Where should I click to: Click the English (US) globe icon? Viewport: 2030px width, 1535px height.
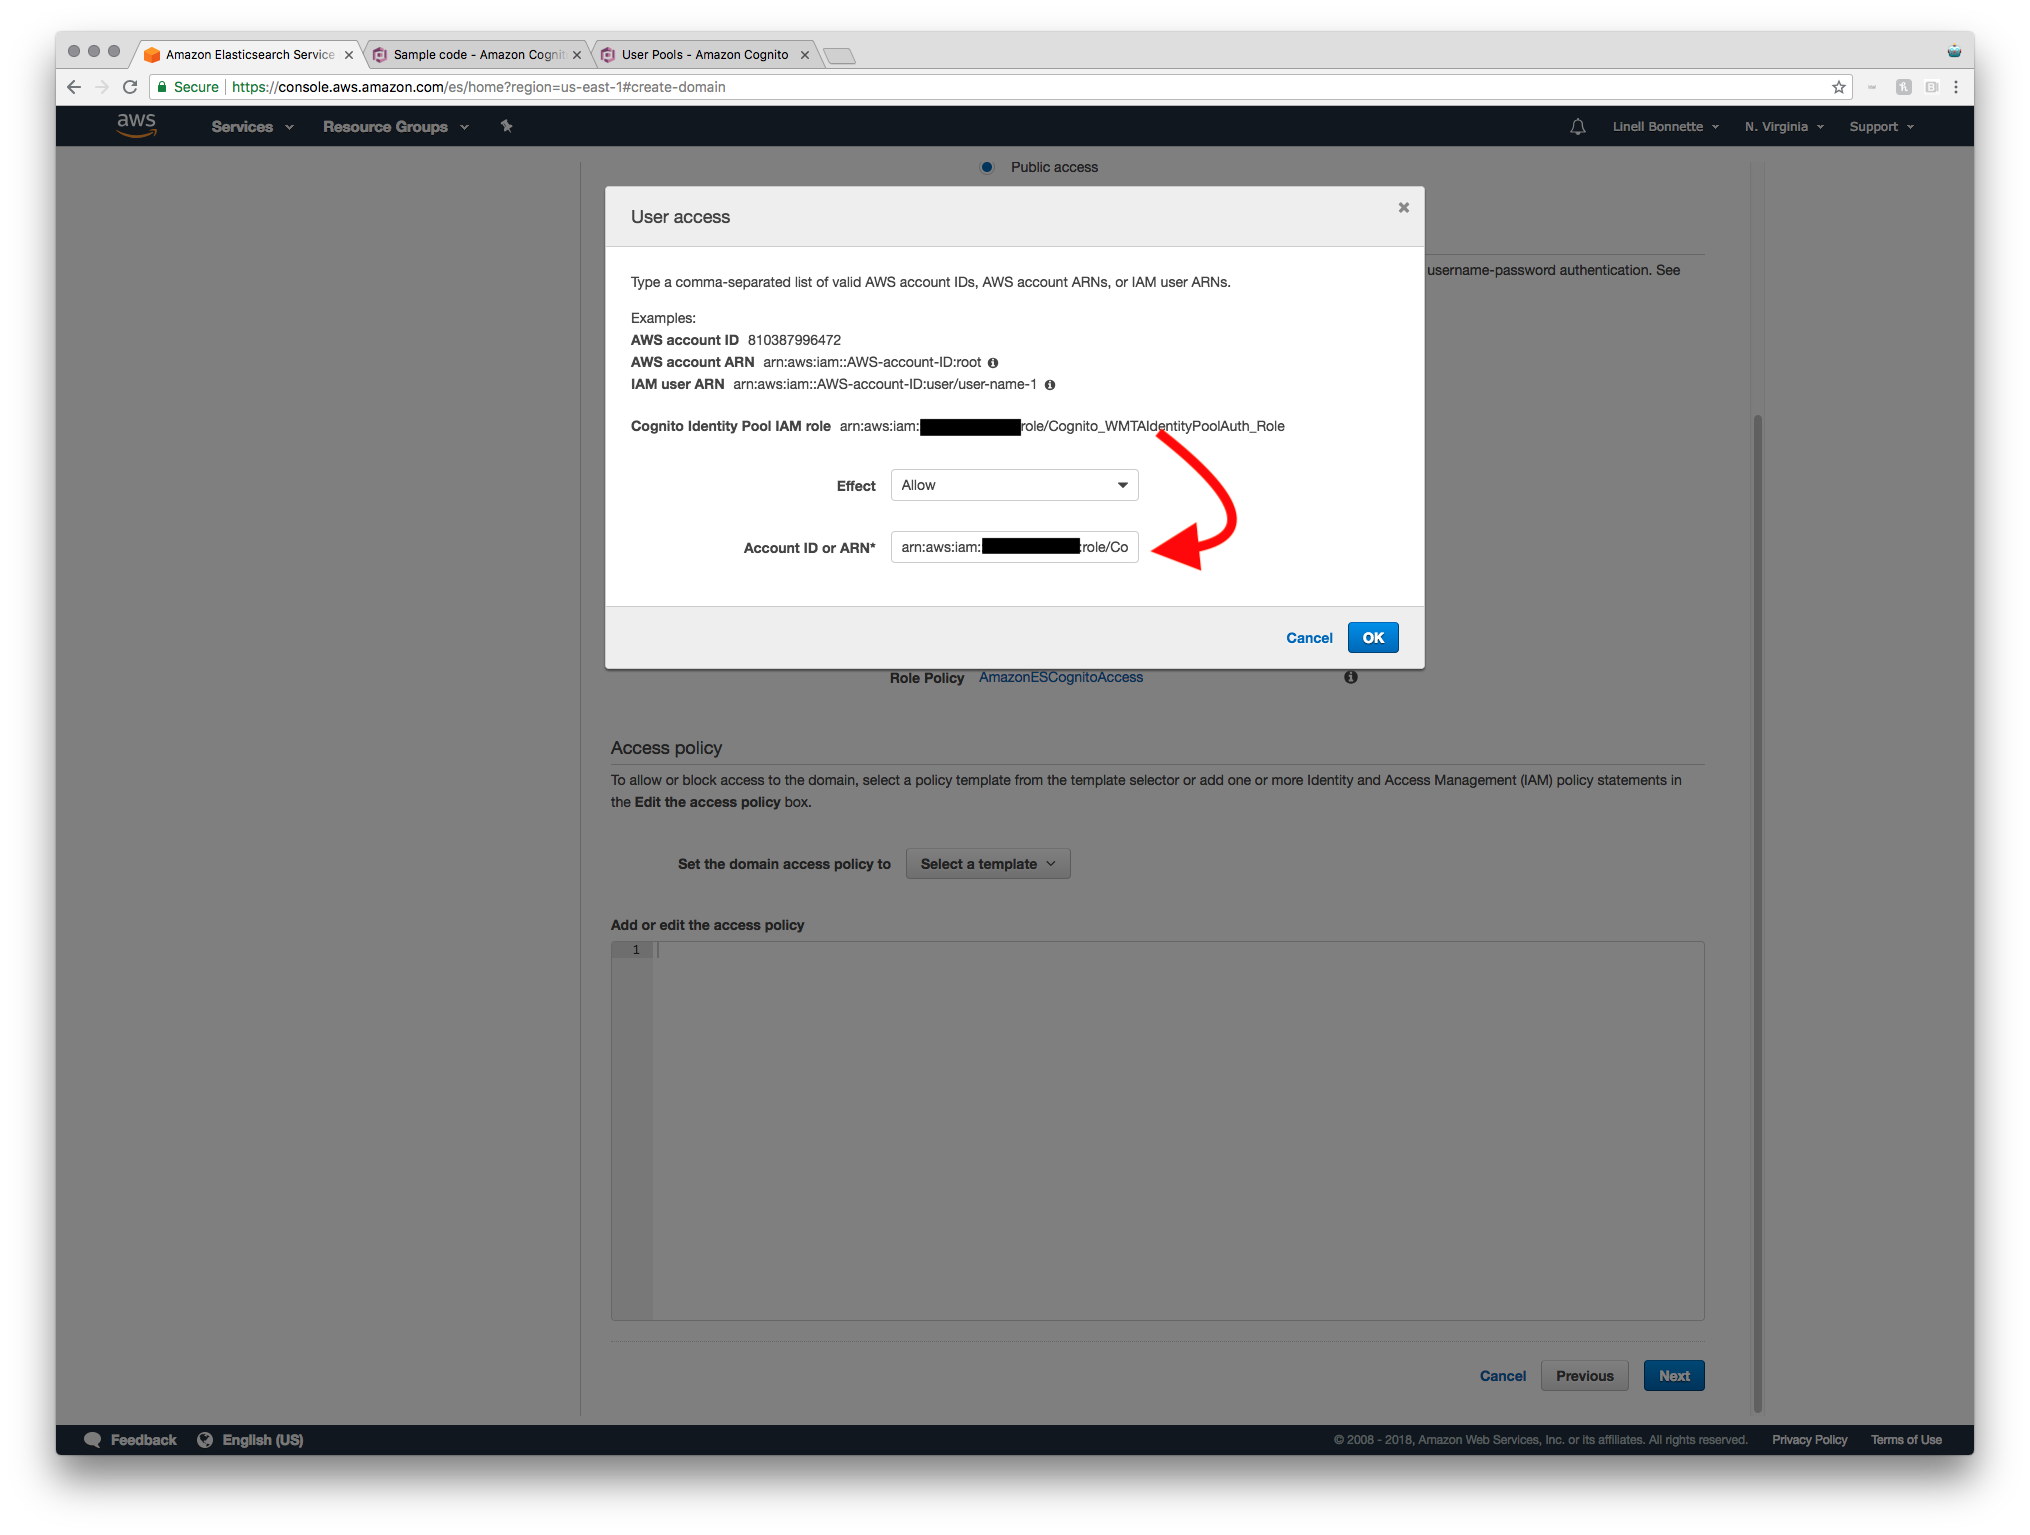[x=205, y=1439]
